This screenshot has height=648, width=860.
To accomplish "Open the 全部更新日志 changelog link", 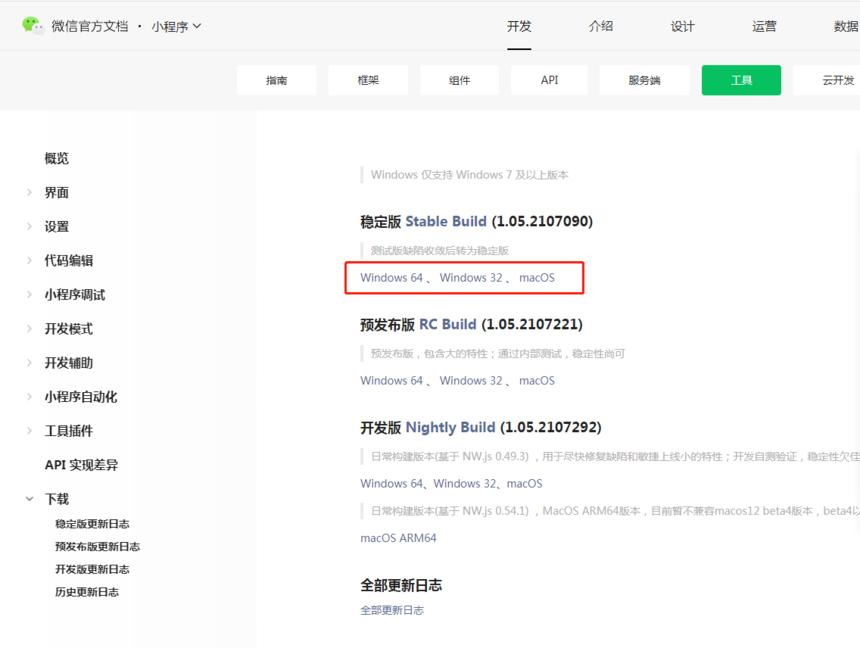I will click(390, 609).
